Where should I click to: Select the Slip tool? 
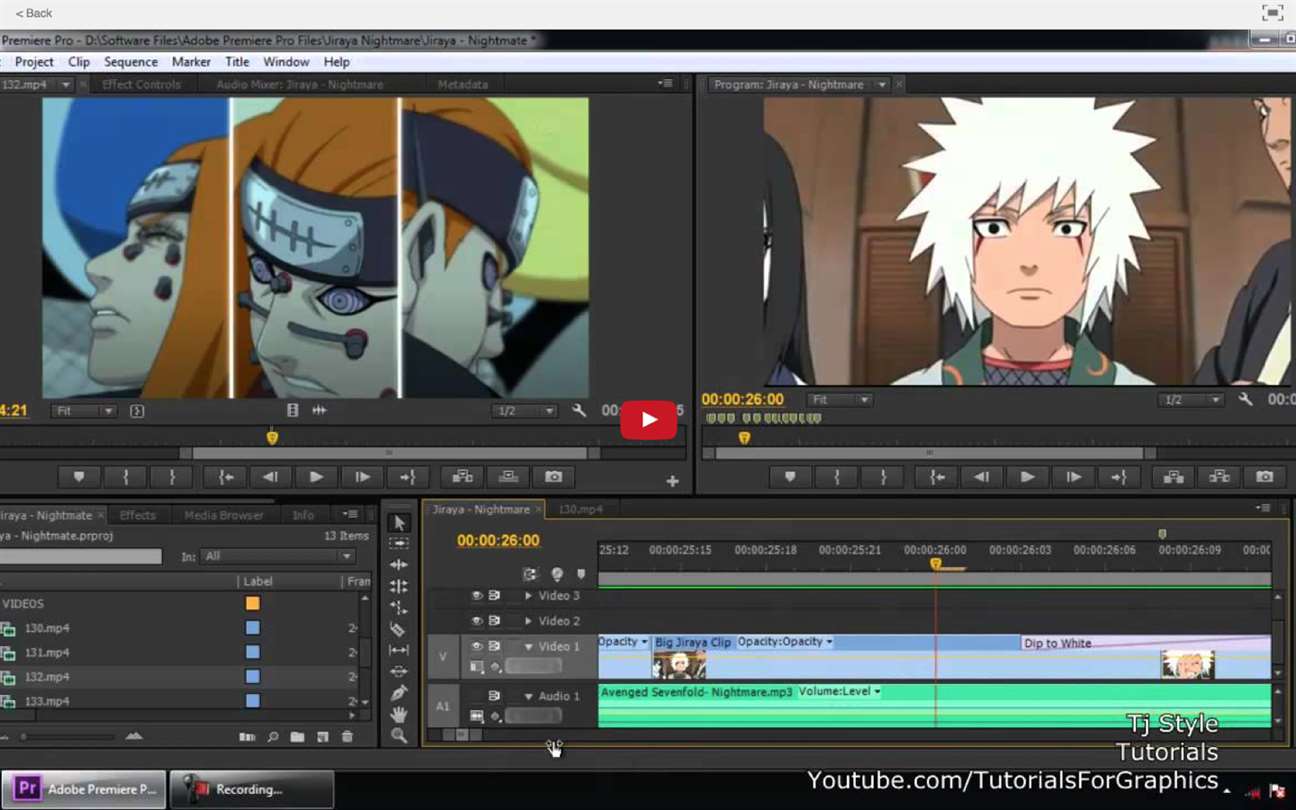399,650
